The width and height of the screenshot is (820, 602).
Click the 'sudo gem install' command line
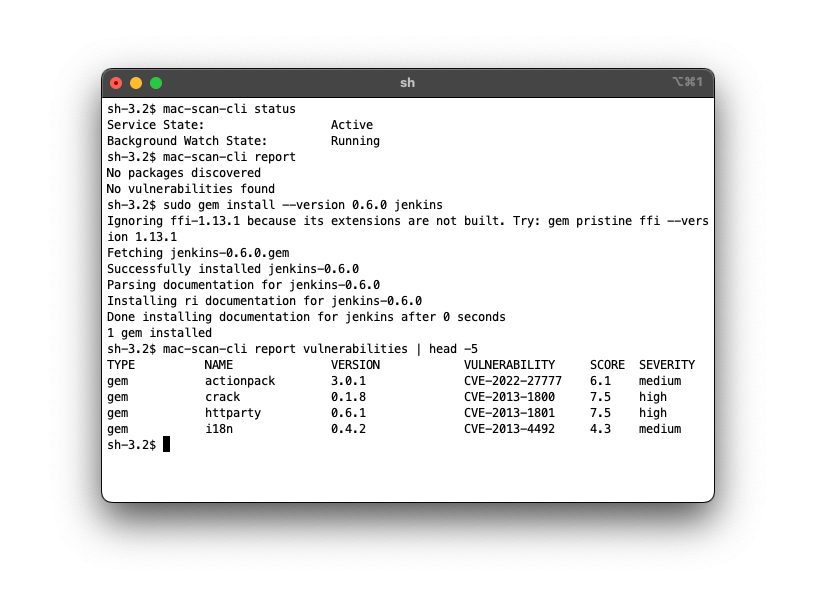[x=275, y=205]
